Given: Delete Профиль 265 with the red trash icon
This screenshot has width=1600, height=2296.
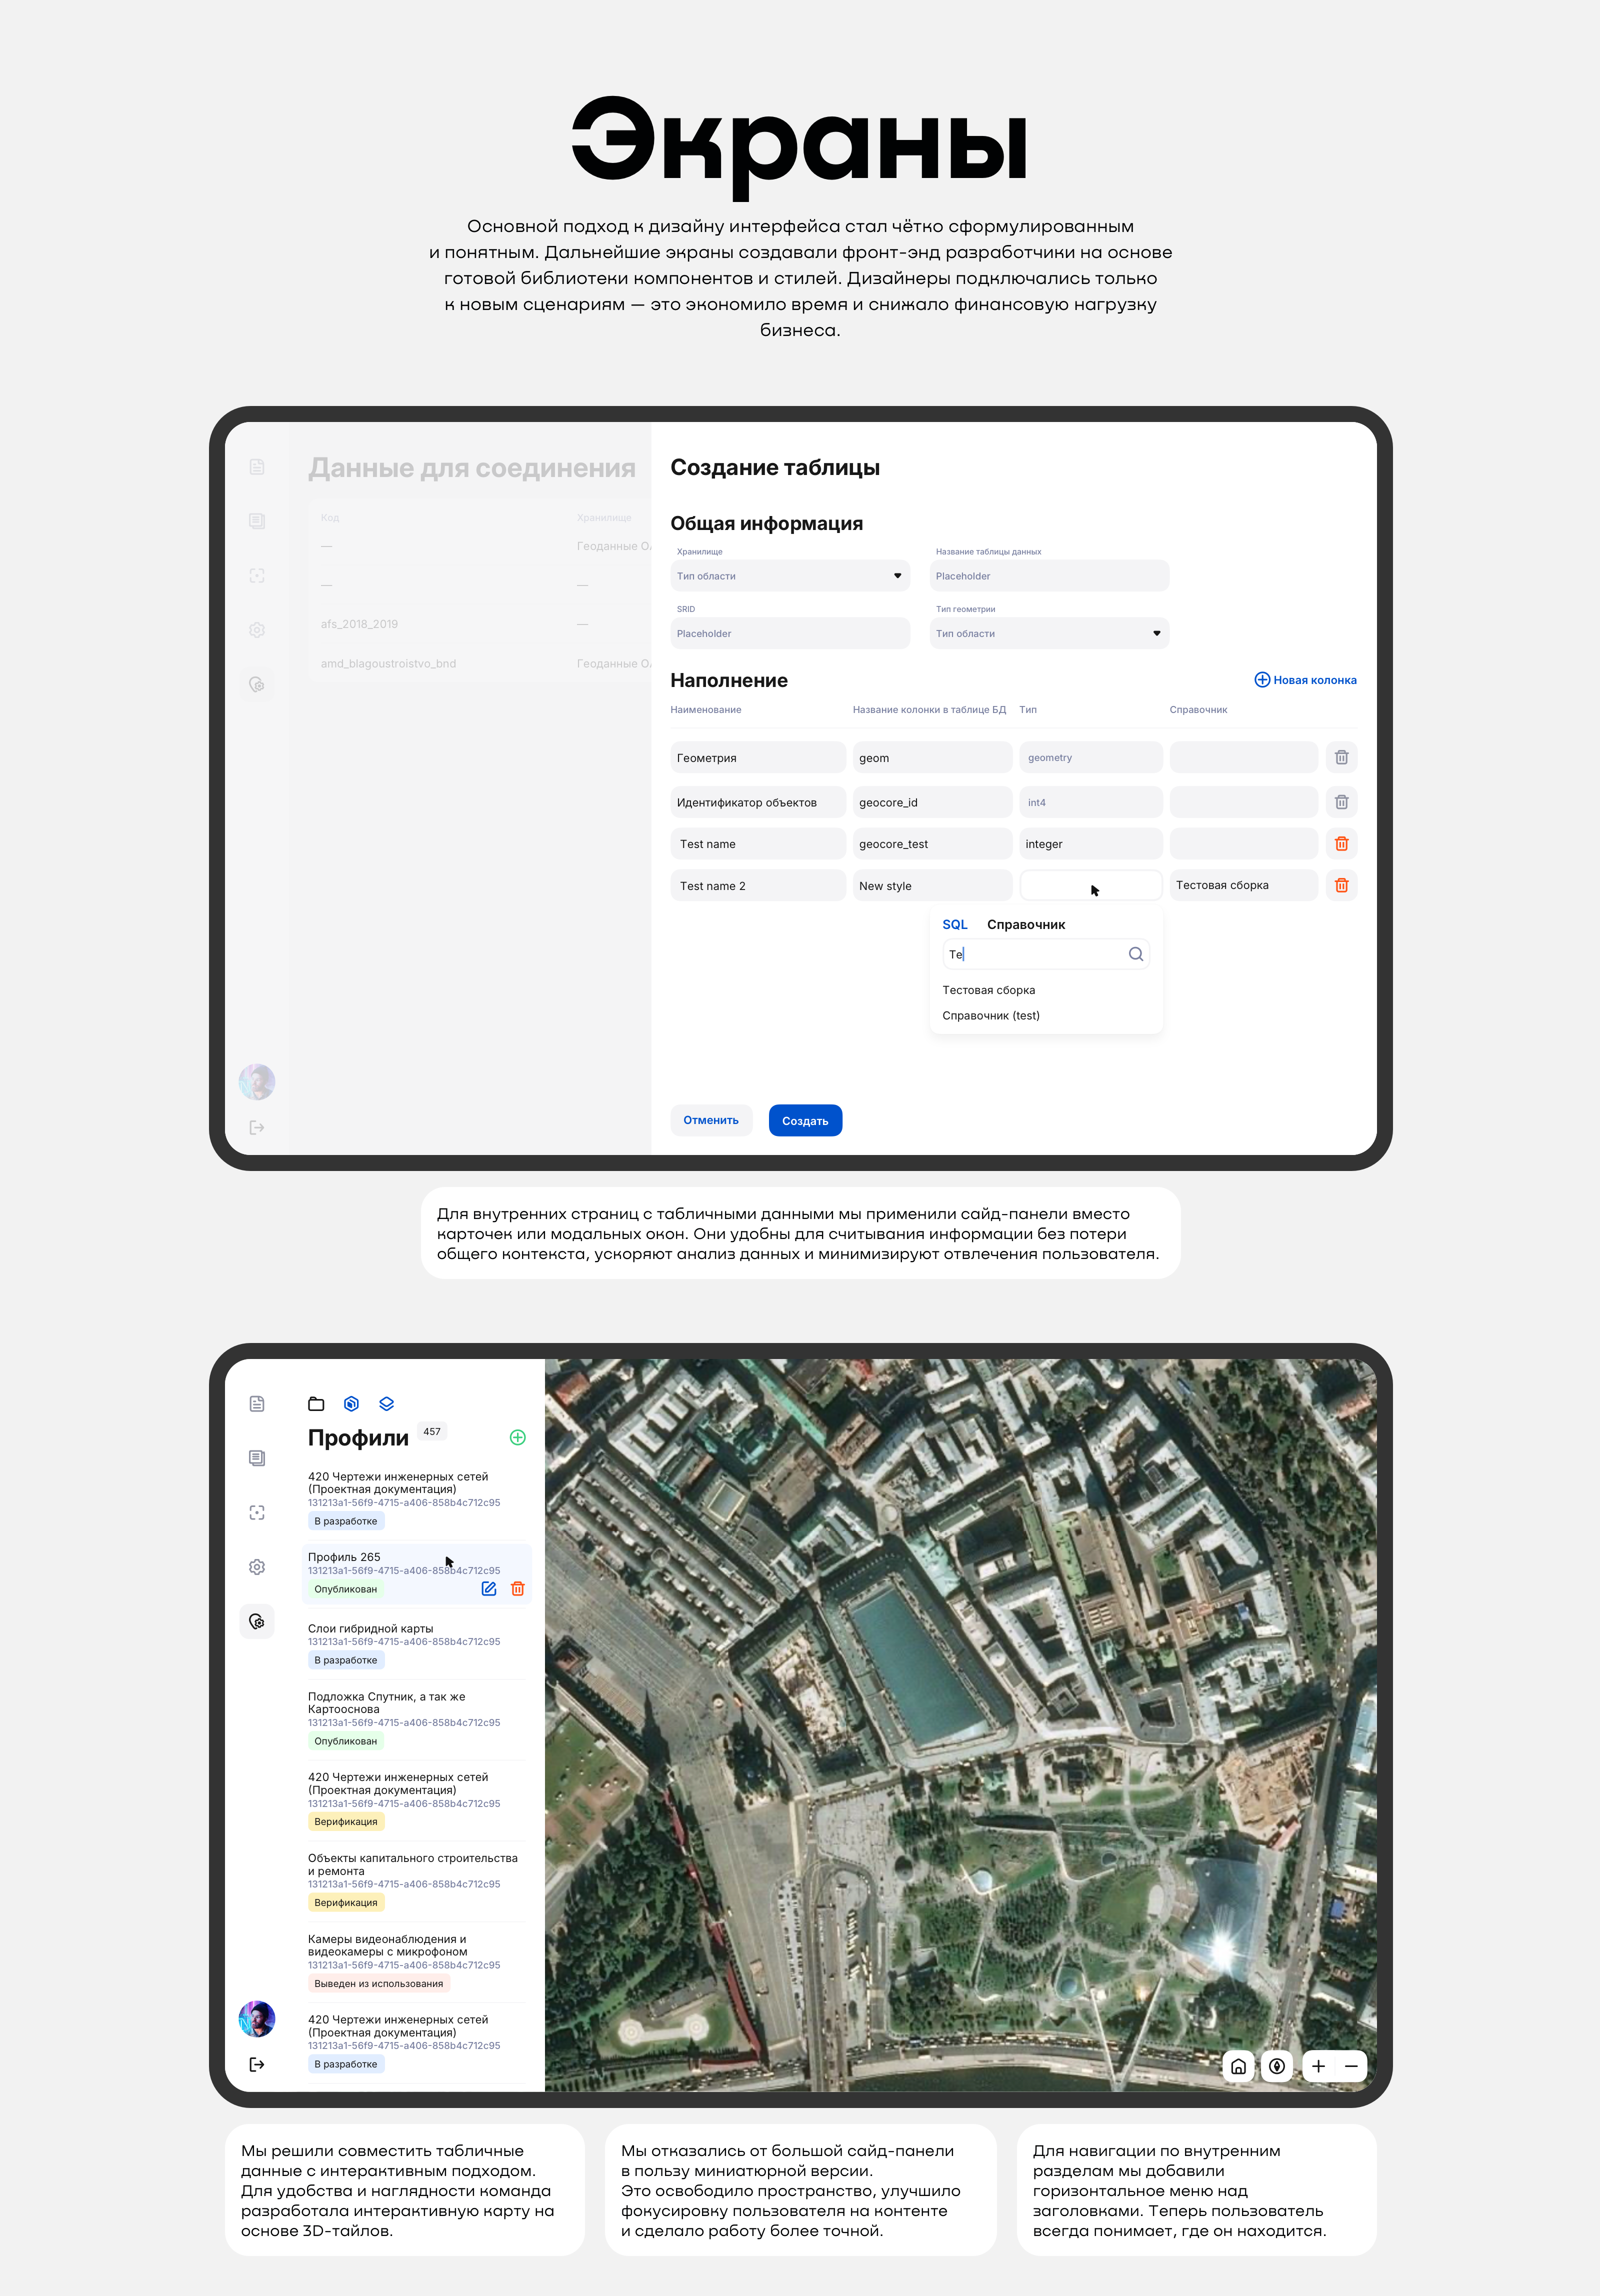Looking at the screenshot, I should pyautogui.click(x=518, y=1588).
